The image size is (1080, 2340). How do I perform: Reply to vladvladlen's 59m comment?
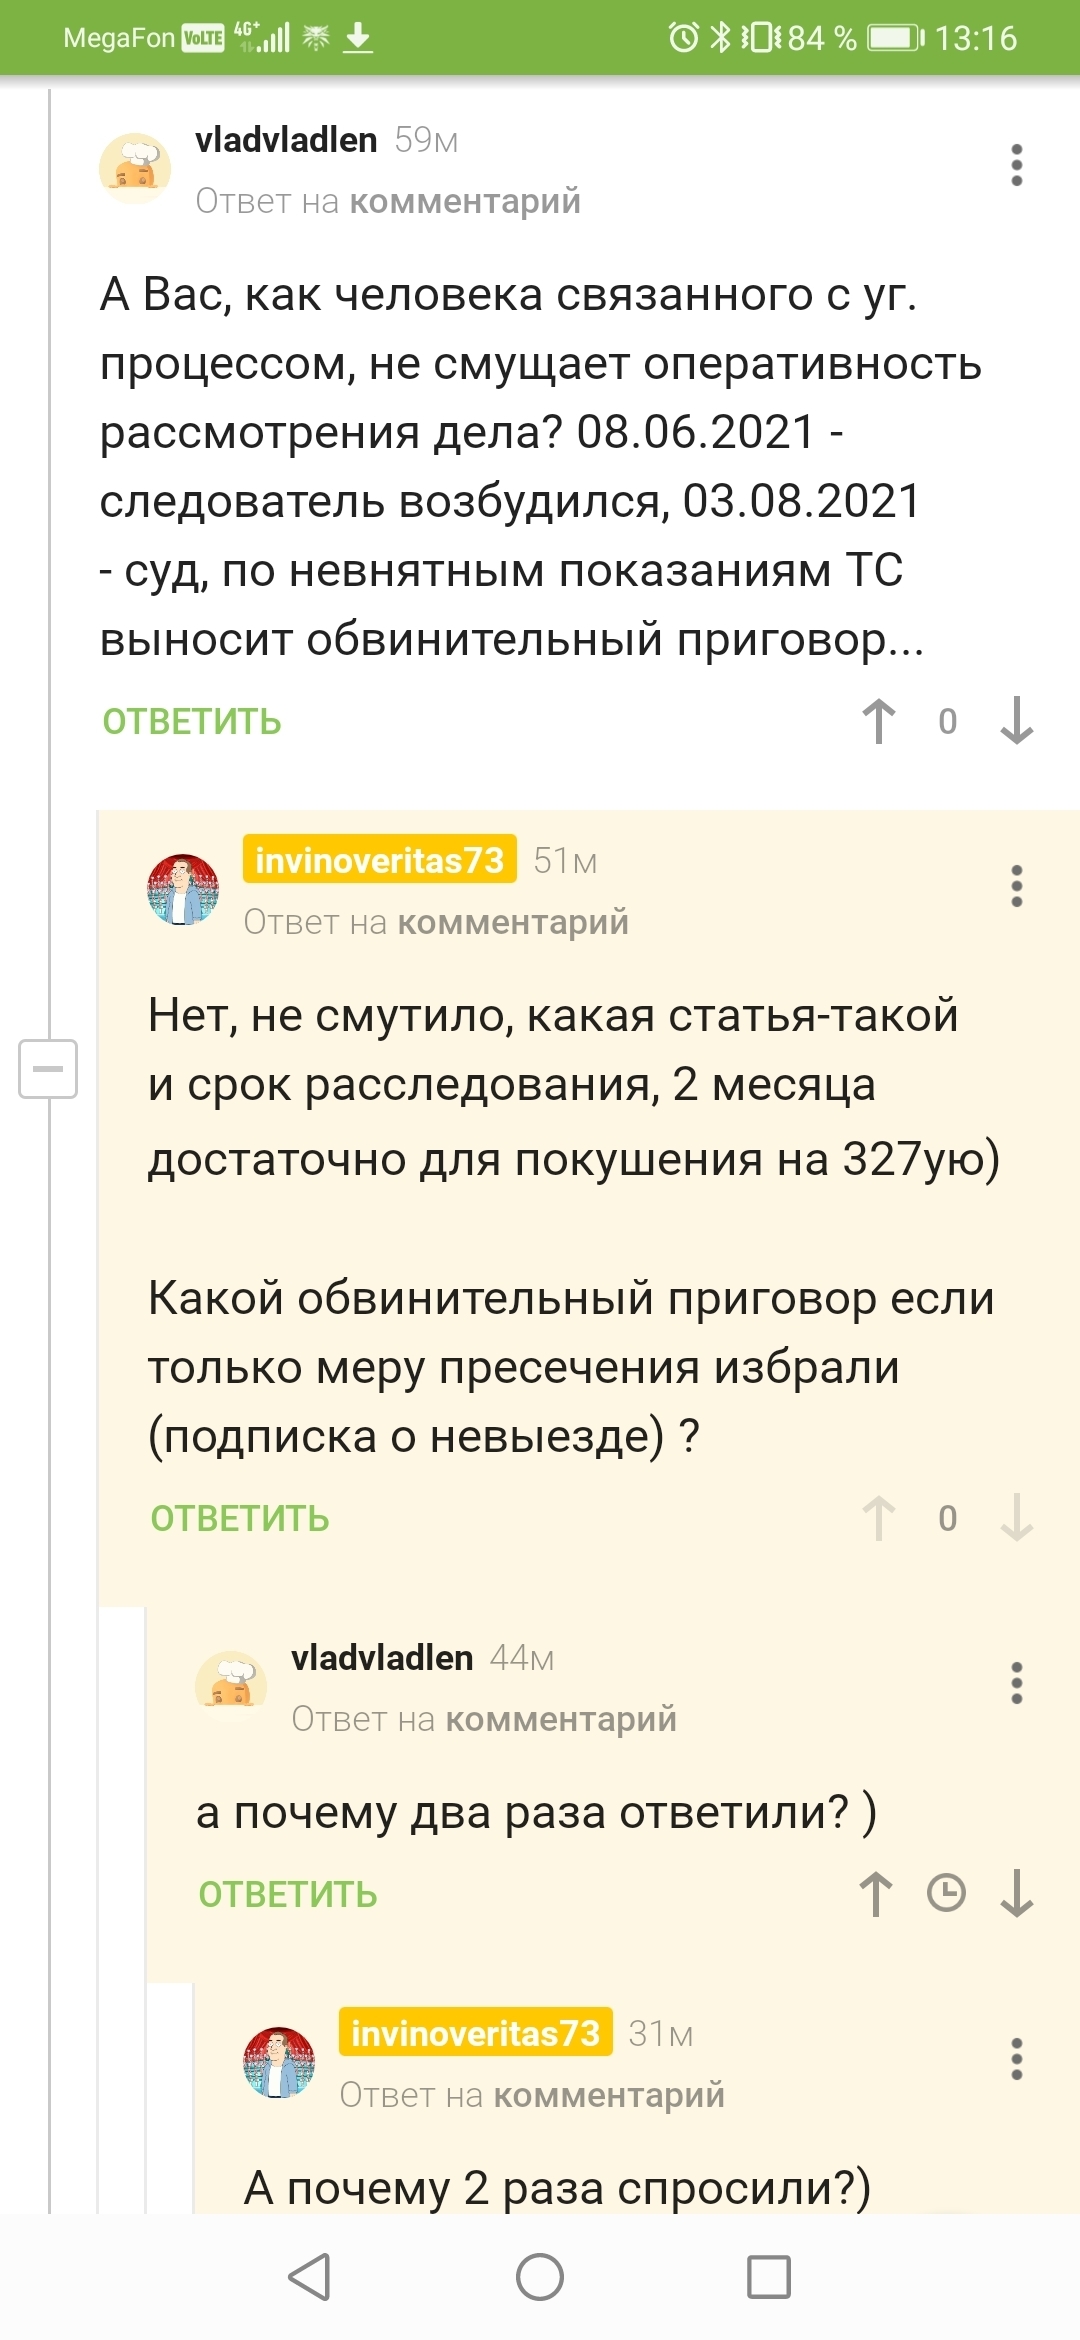click(192, 722)
